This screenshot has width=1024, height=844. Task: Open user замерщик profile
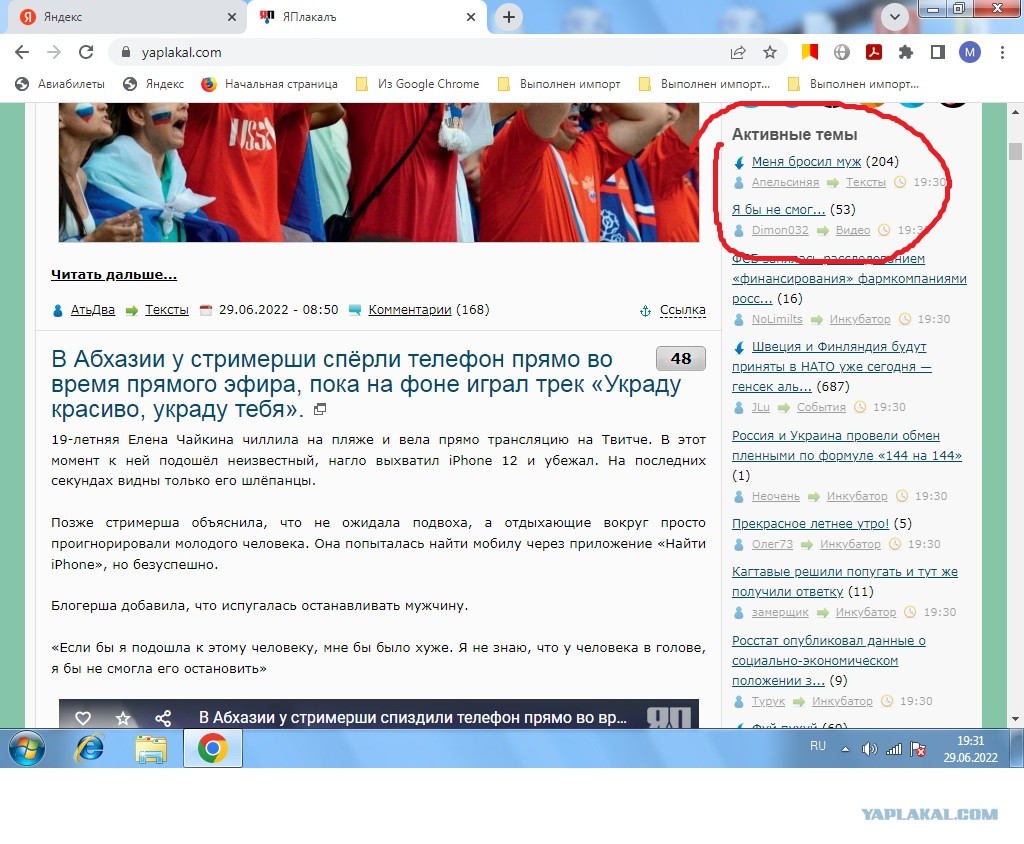pyautogui.click(x=780, y=612)
